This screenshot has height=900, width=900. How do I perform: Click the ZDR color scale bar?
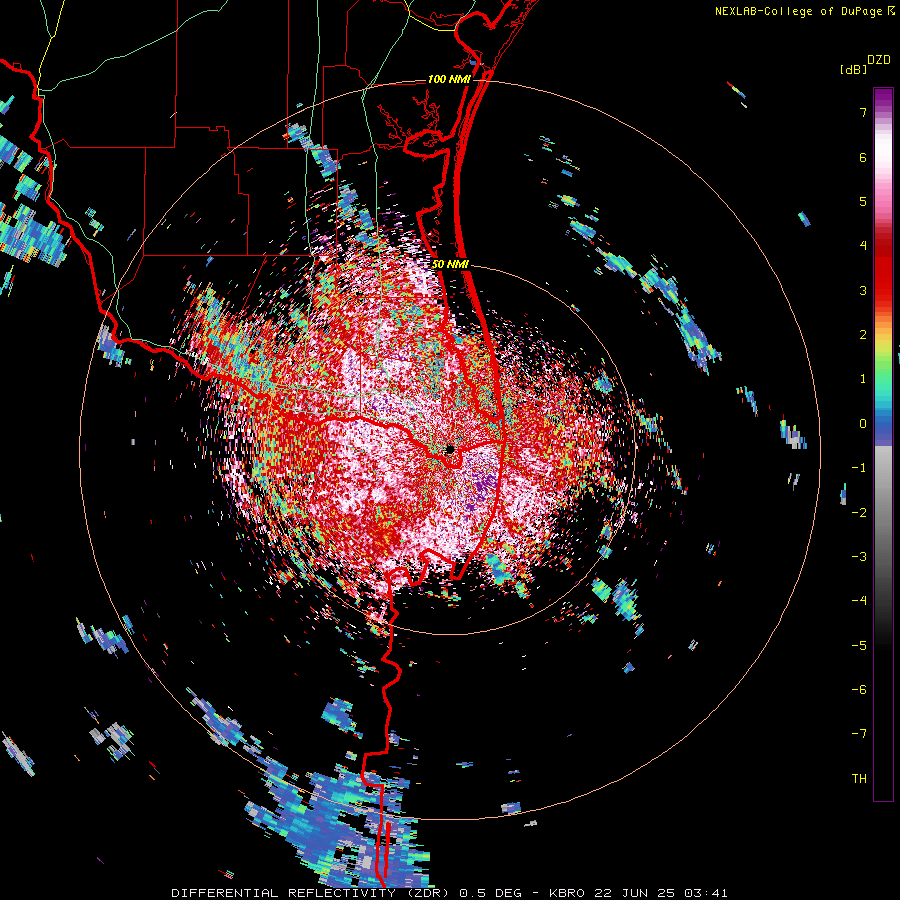coord(883,444)
